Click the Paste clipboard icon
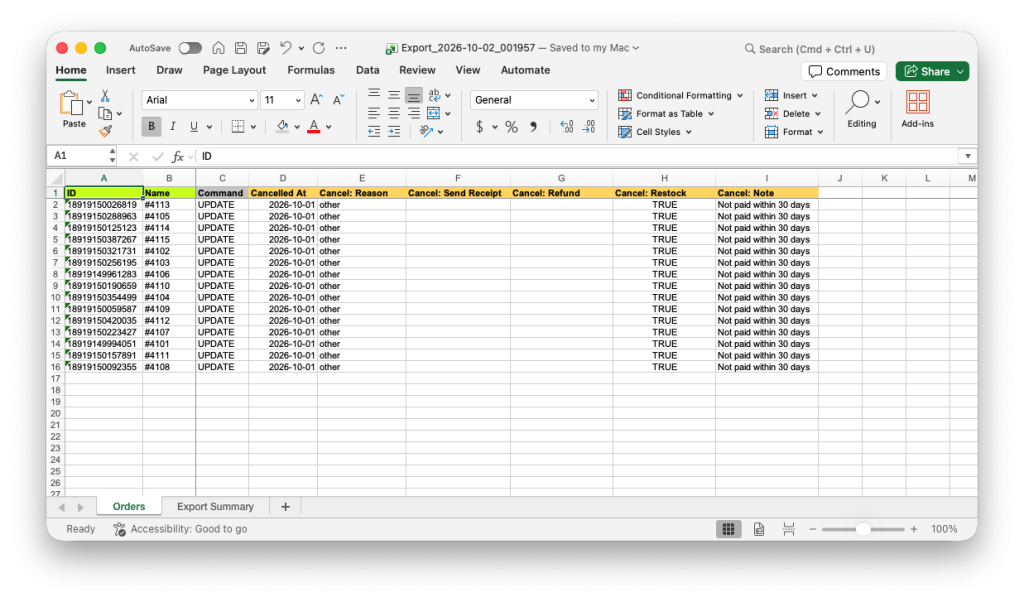The width and height of the screenshot is (1024, 602). (x=71, y=104)
